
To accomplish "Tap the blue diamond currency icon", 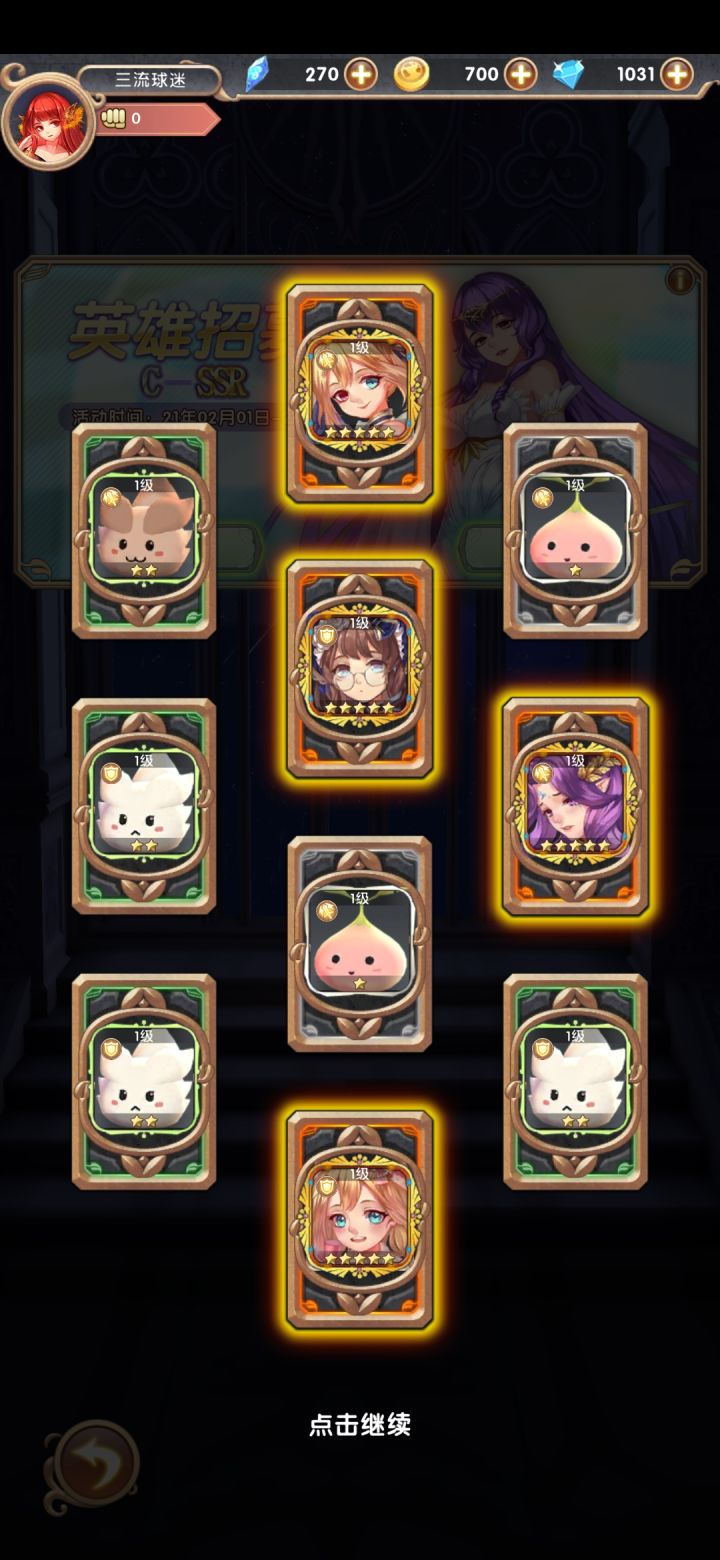I will tap(569, 74).
